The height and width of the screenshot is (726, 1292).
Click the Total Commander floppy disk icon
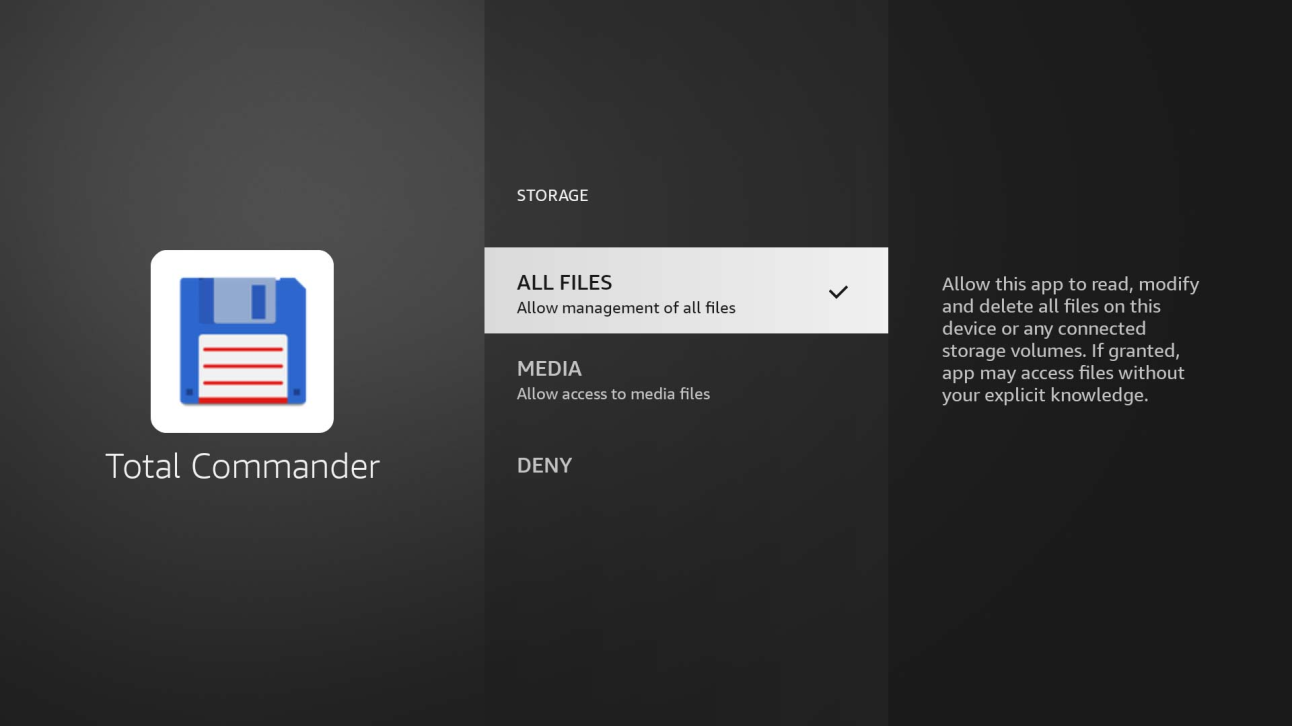tap(242, 341)
